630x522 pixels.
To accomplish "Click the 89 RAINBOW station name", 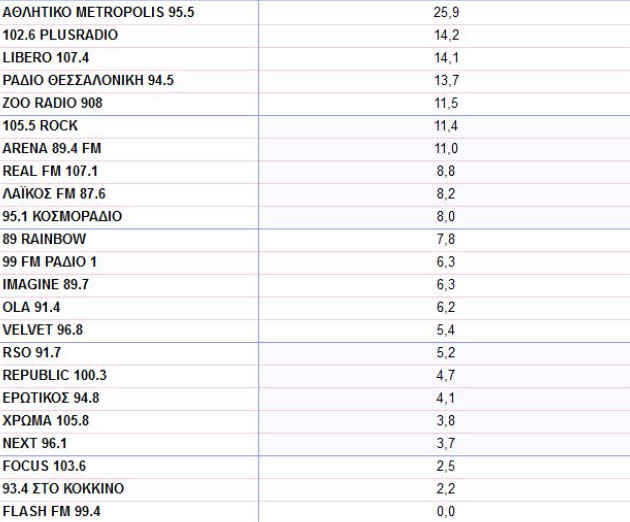I will pyautogui.click(x=44, y=239).
